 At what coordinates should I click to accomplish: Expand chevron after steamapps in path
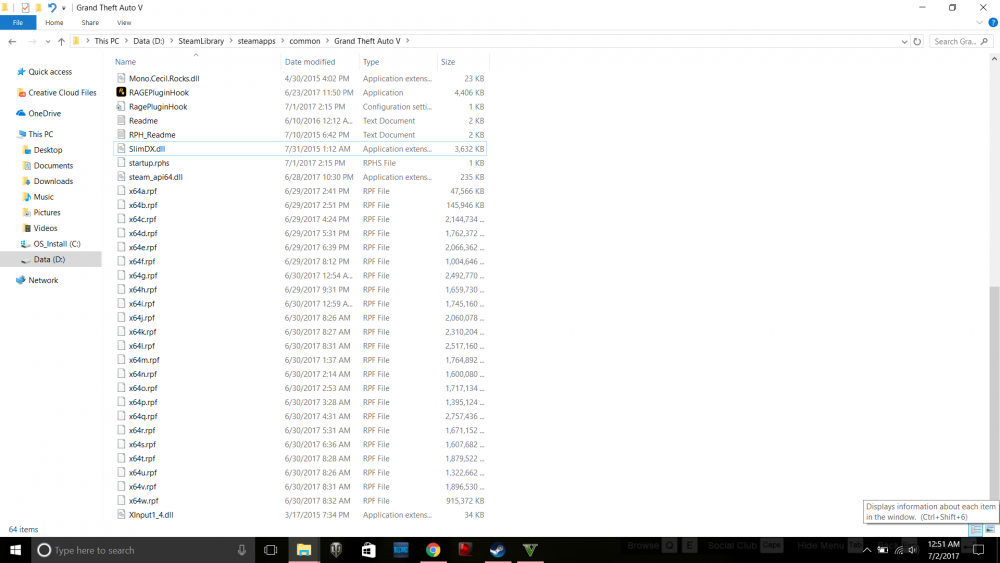pos(282,41)
